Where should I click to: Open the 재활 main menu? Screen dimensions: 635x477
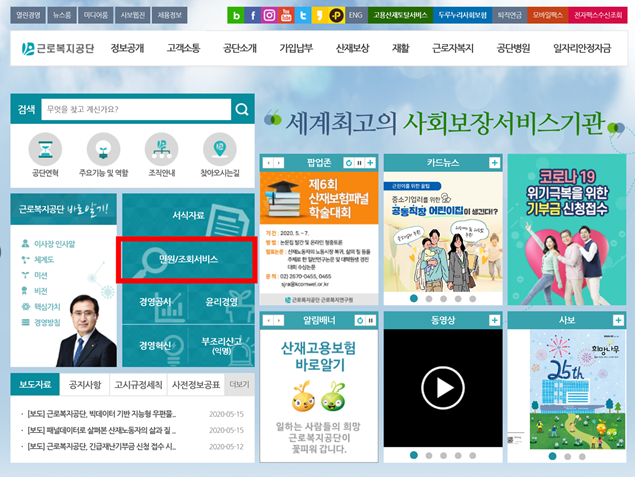point(401,48)
